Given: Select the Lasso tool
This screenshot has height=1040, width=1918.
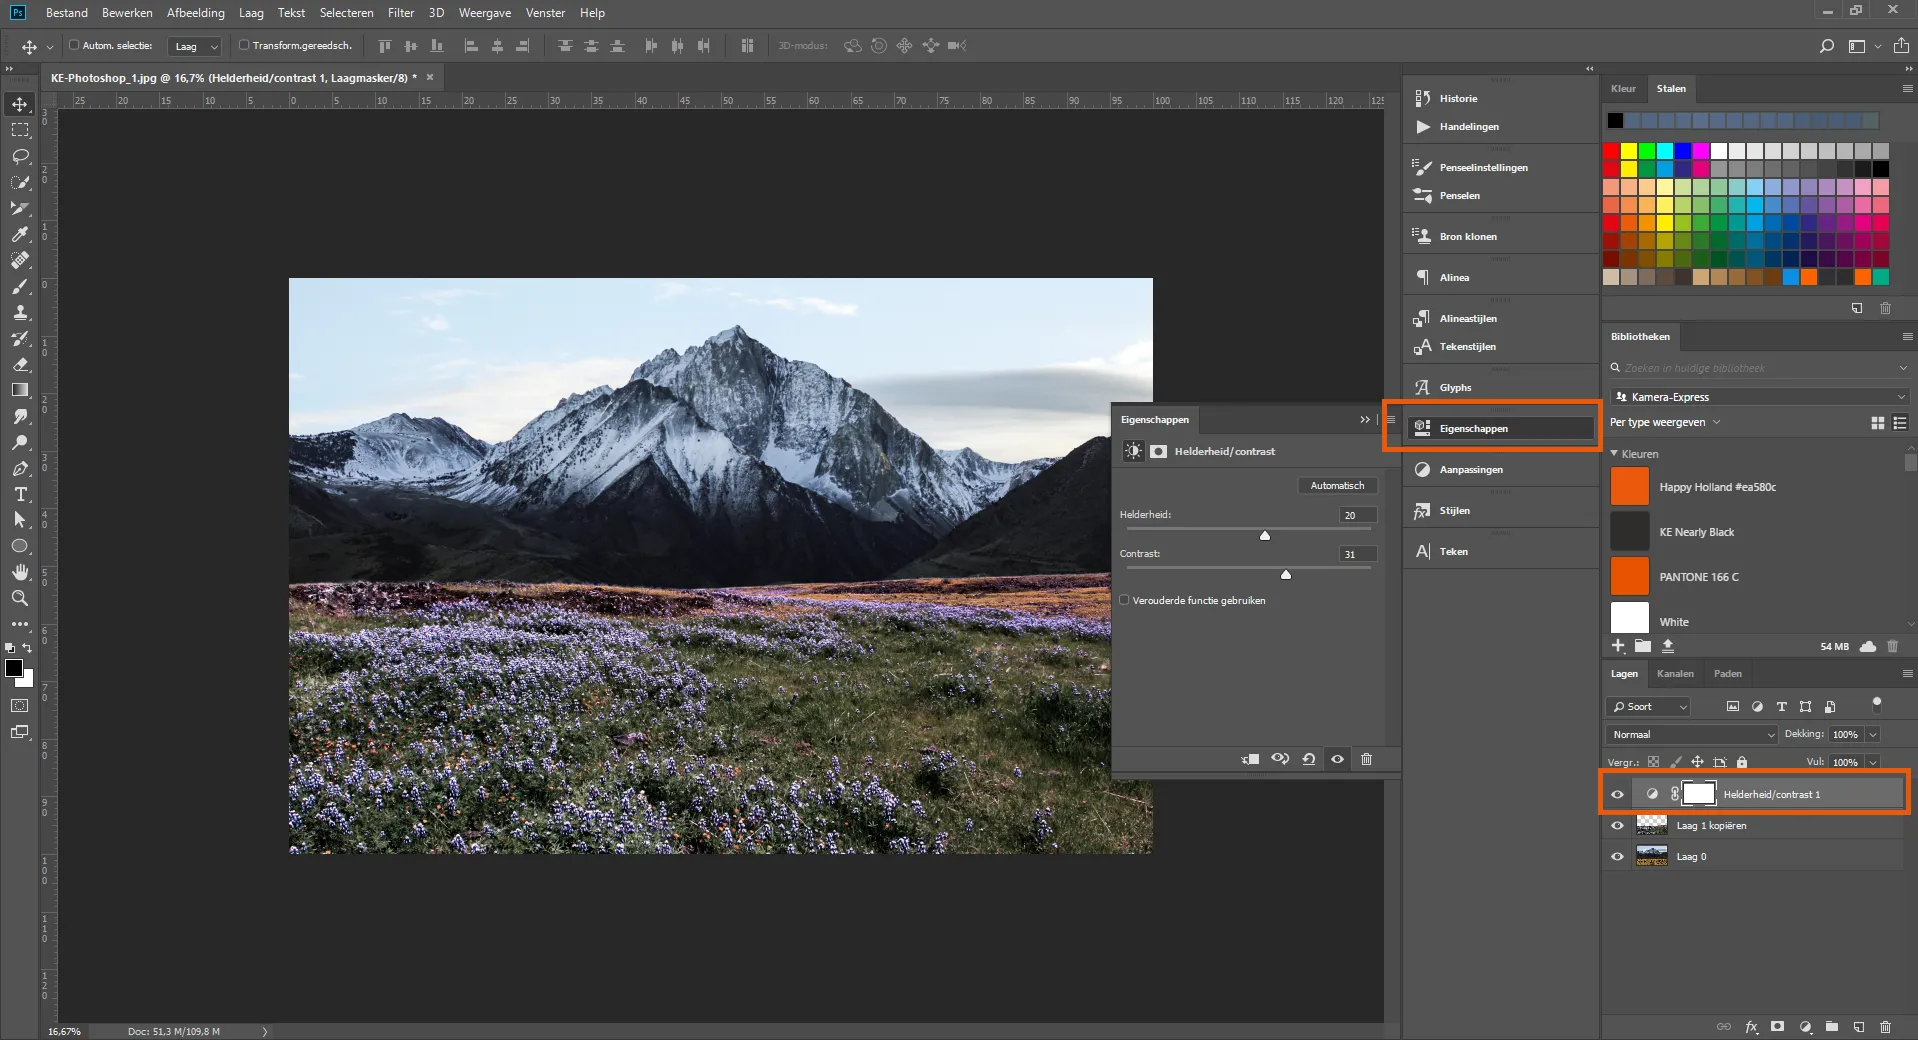Looking at the screenshot, I should point(20,156).
